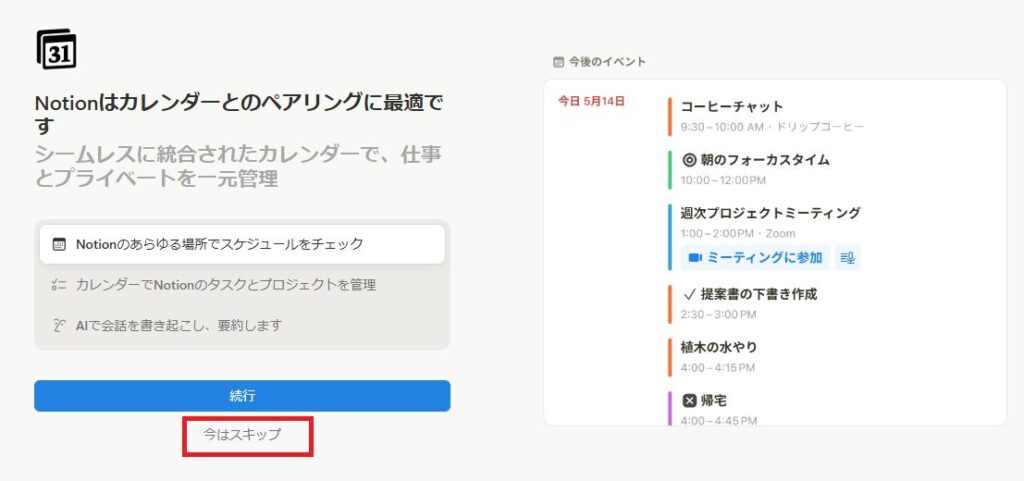This screenshot has height=481, width=1024.
Task: Click the 今日 5月14日 date label
Action: 591,101
